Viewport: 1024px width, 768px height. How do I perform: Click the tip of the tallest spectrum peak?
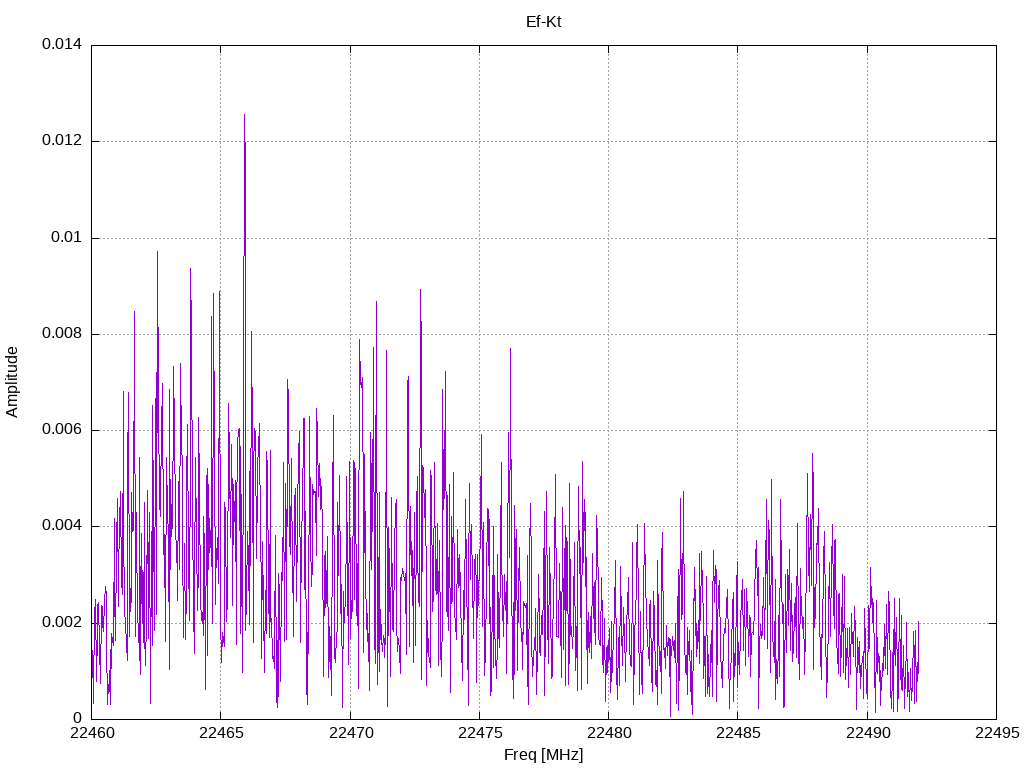[244, 115]
